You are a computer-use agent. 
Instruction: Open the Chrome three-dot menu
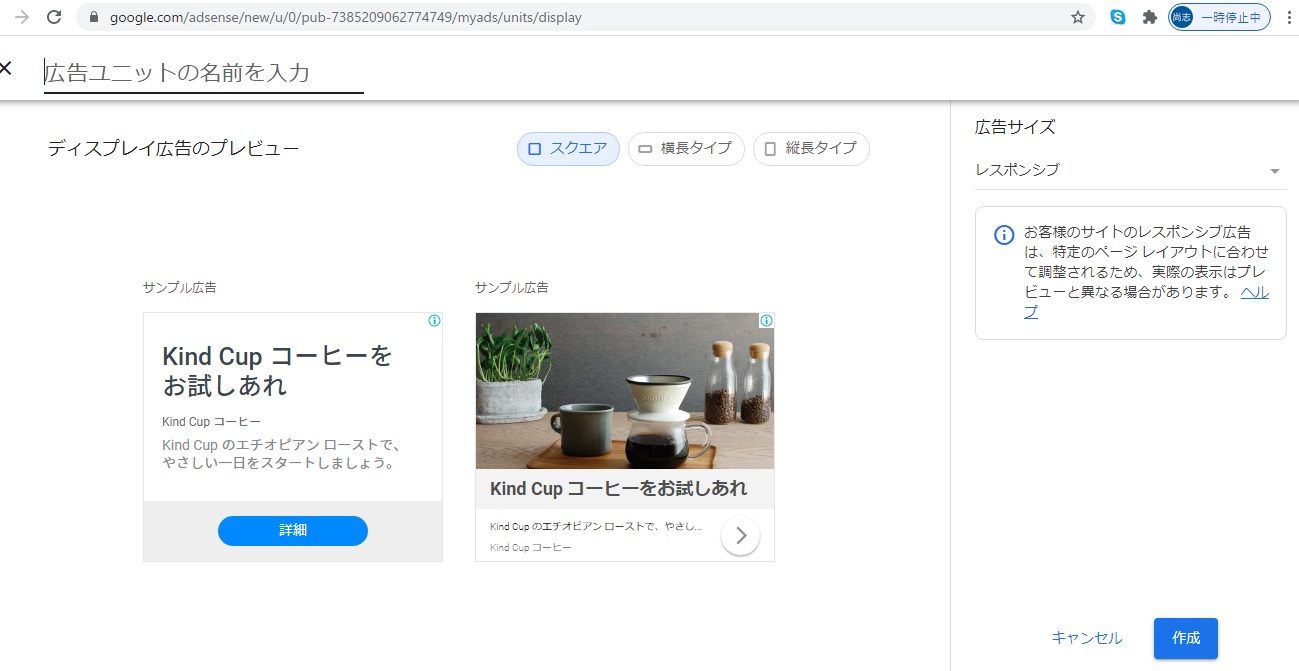1287,17
